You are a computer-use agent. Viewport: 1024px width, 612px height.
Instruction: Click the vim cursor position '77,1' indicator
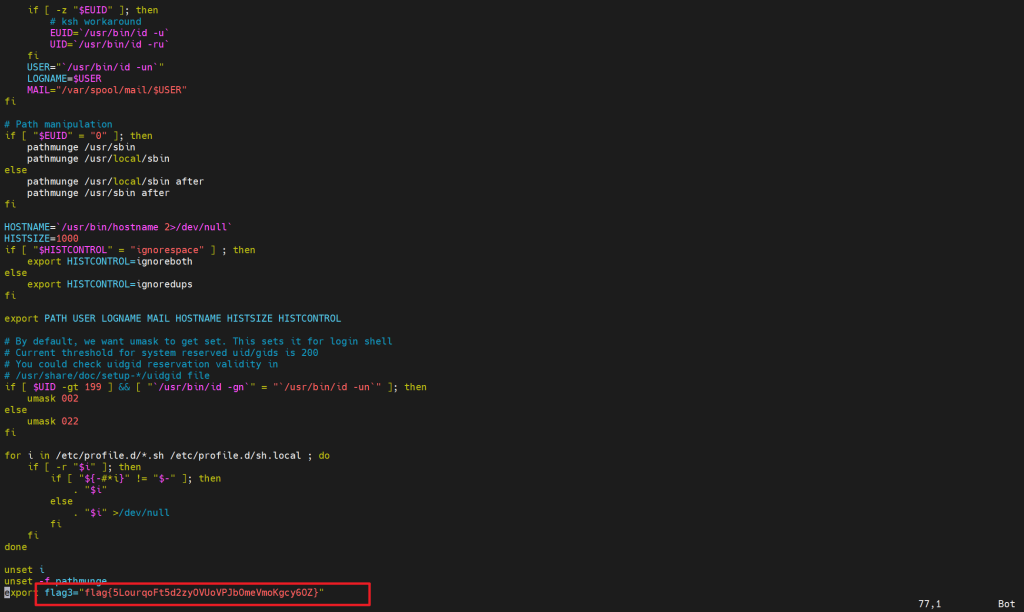[929, 604]
